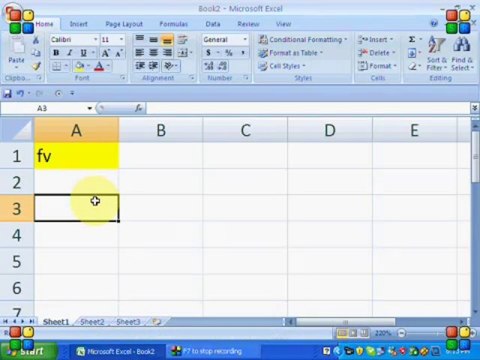The image size is (480, 360).
Task: Open the Fill Color dropdown arrow
Action: [88, 66]
